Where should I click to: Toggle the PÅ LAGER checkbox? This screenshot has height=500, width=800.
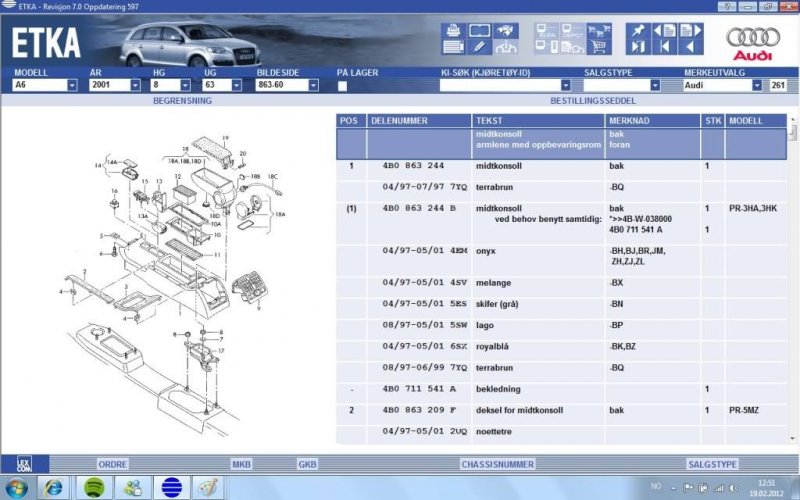coord(343,86)
